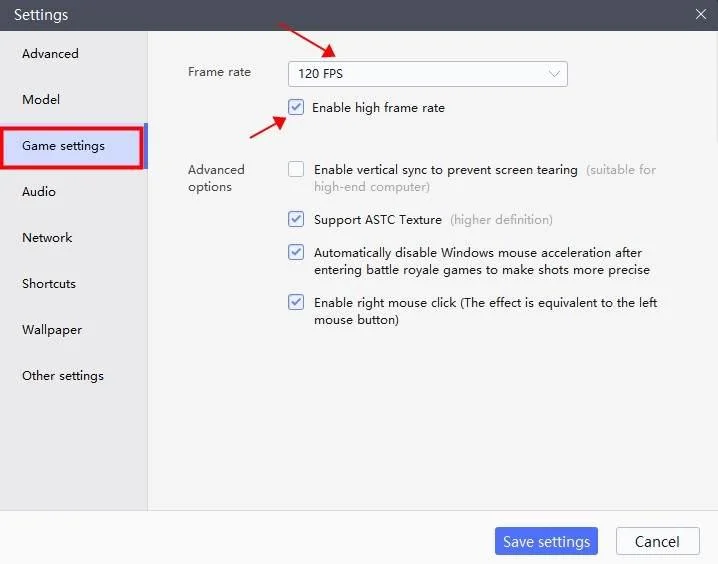Click the 'Support ASTC Texture' label text
The width and height of the screenshot is (718, 564).
click(378, 220)
